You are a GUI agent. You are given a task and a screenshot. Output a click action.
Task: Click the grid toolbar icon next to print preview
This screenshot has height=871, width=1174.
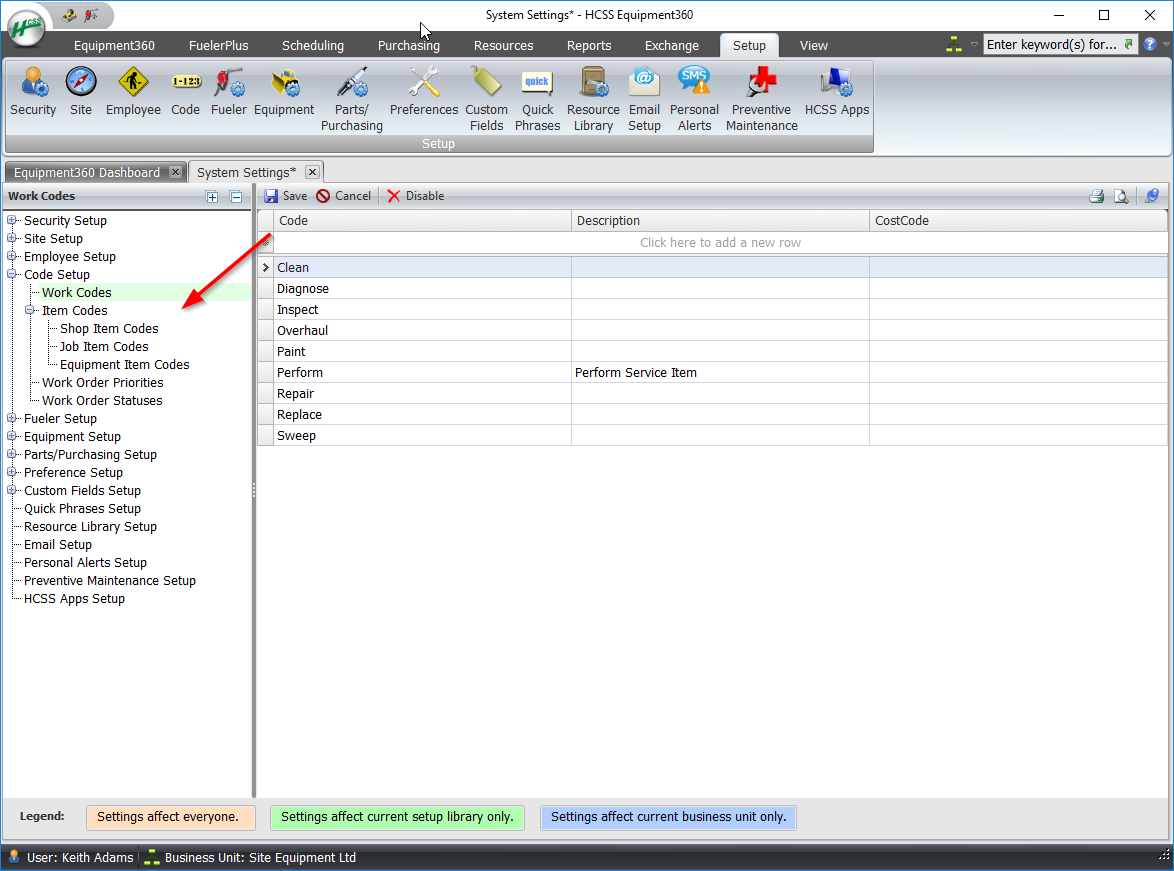(x=1152, y=196)
